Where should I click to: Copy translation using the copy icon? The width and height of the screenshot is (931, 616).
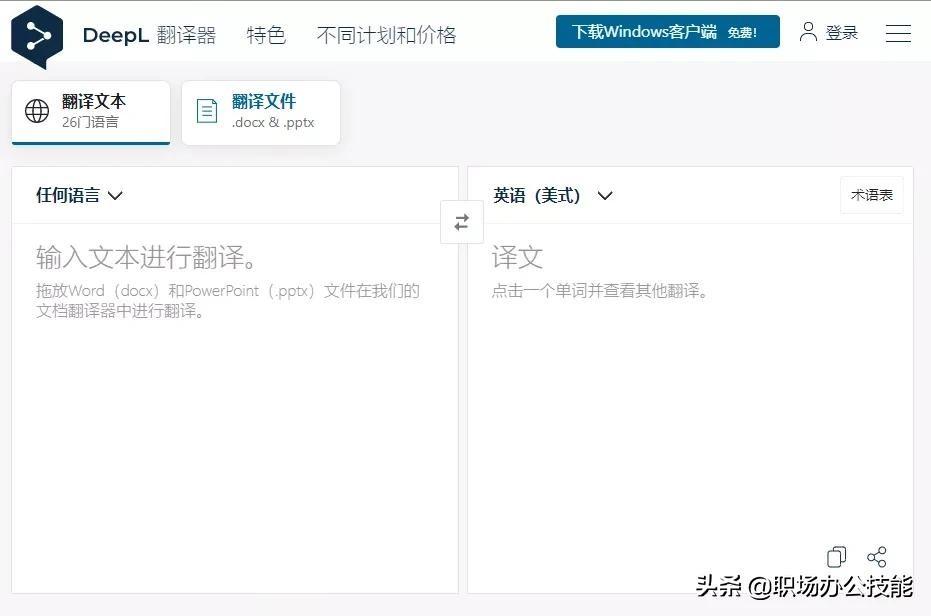coord(837,557)
